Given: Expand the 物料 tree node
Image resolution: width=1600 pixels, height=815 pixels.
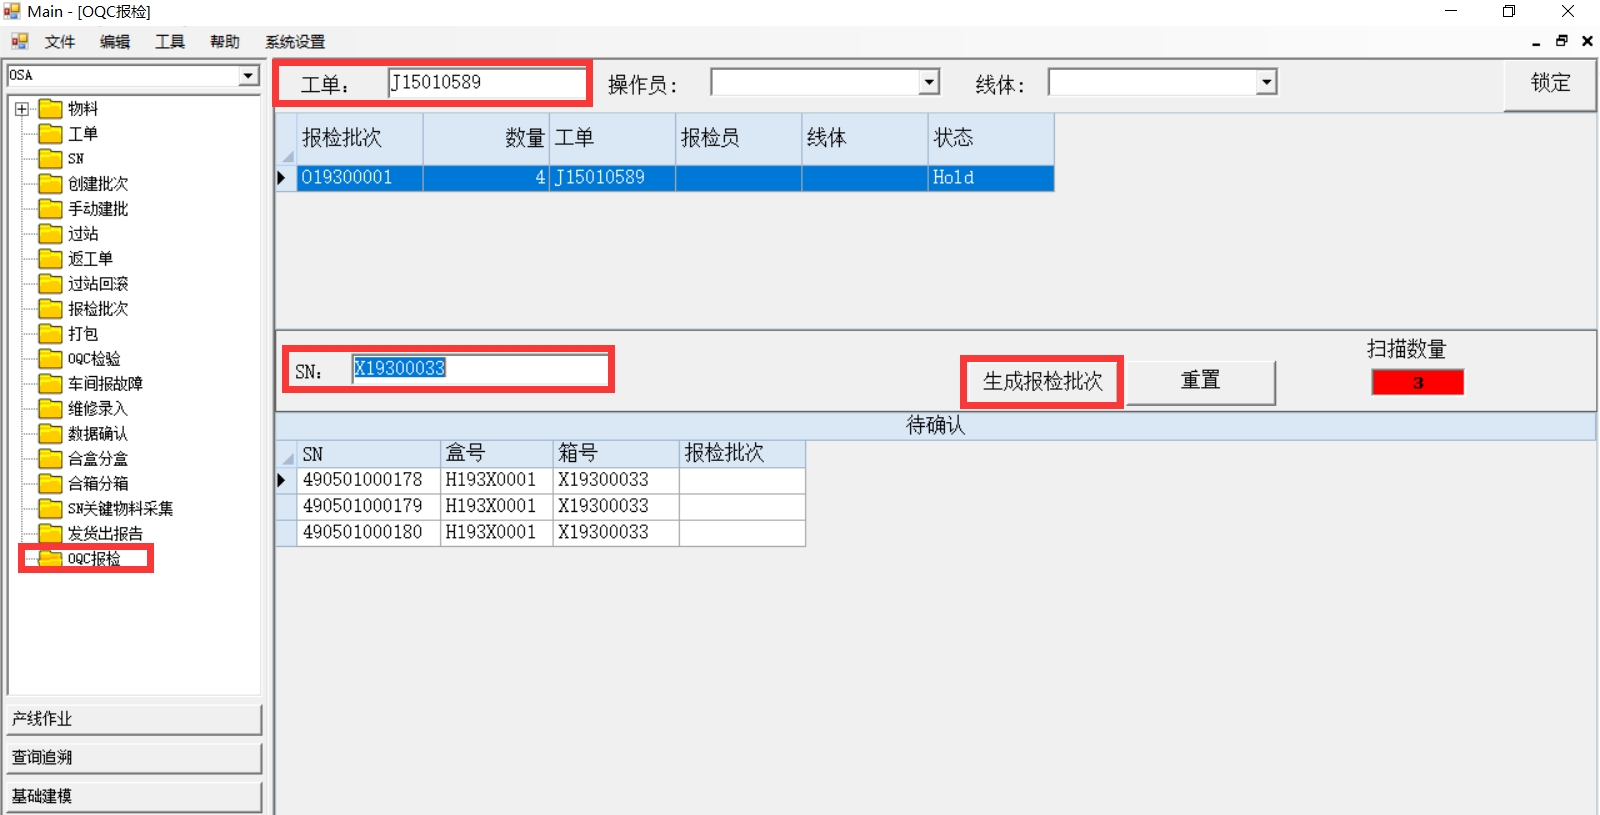Looking at the screenshot, I should [22, 109].
